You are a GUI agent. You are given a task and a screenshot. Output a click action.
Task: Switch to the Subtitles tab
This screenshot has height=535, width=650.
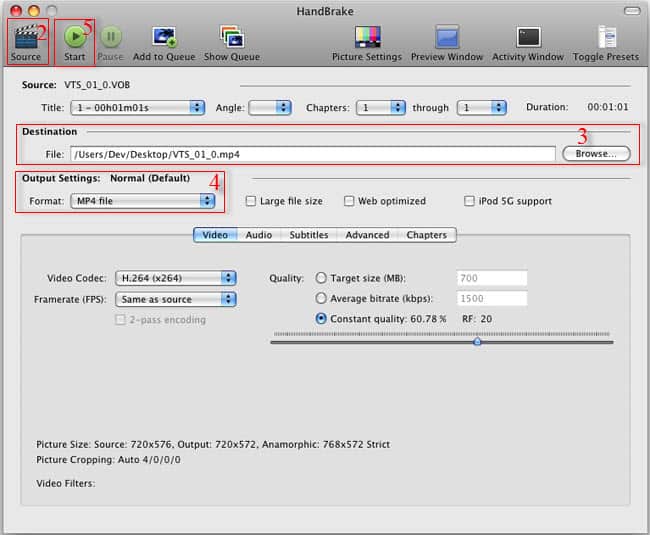309,235
